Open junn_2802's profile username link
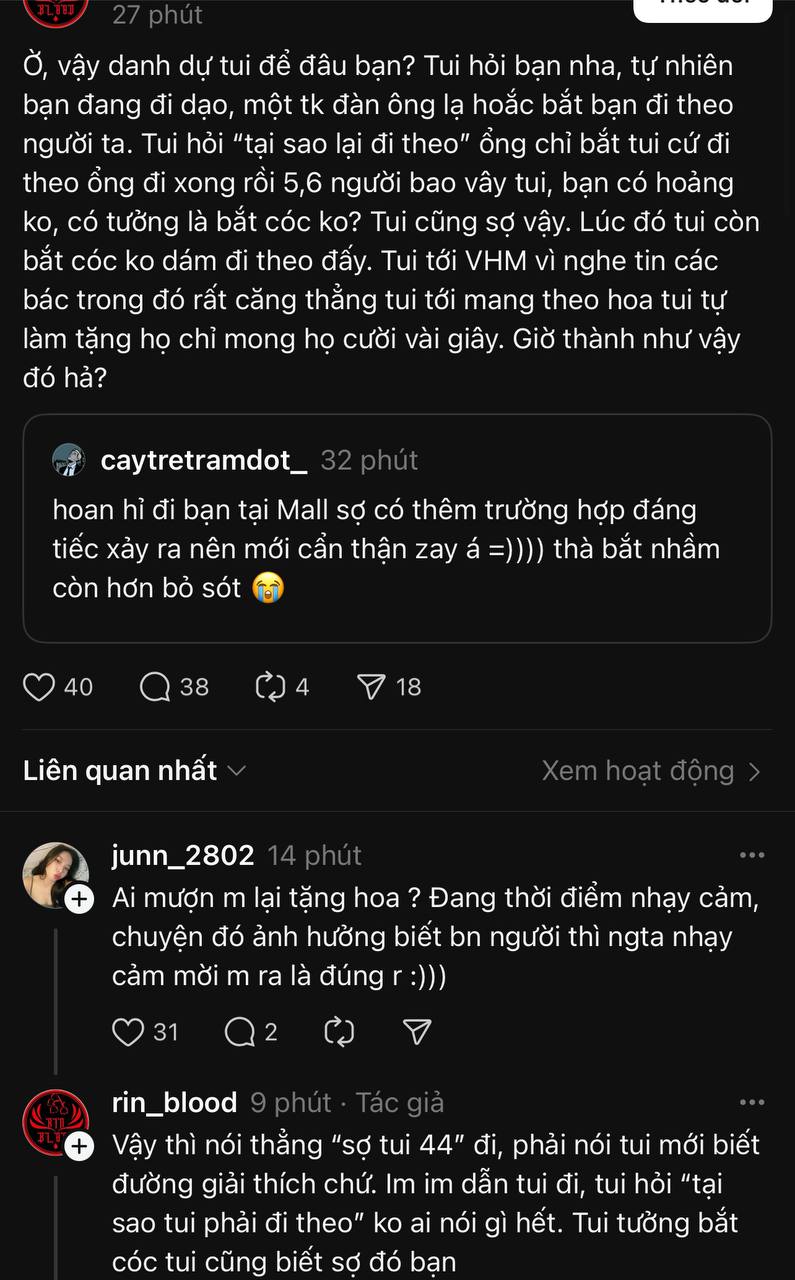Viewport: 795px width, 1280px height. tap(183, 856)
